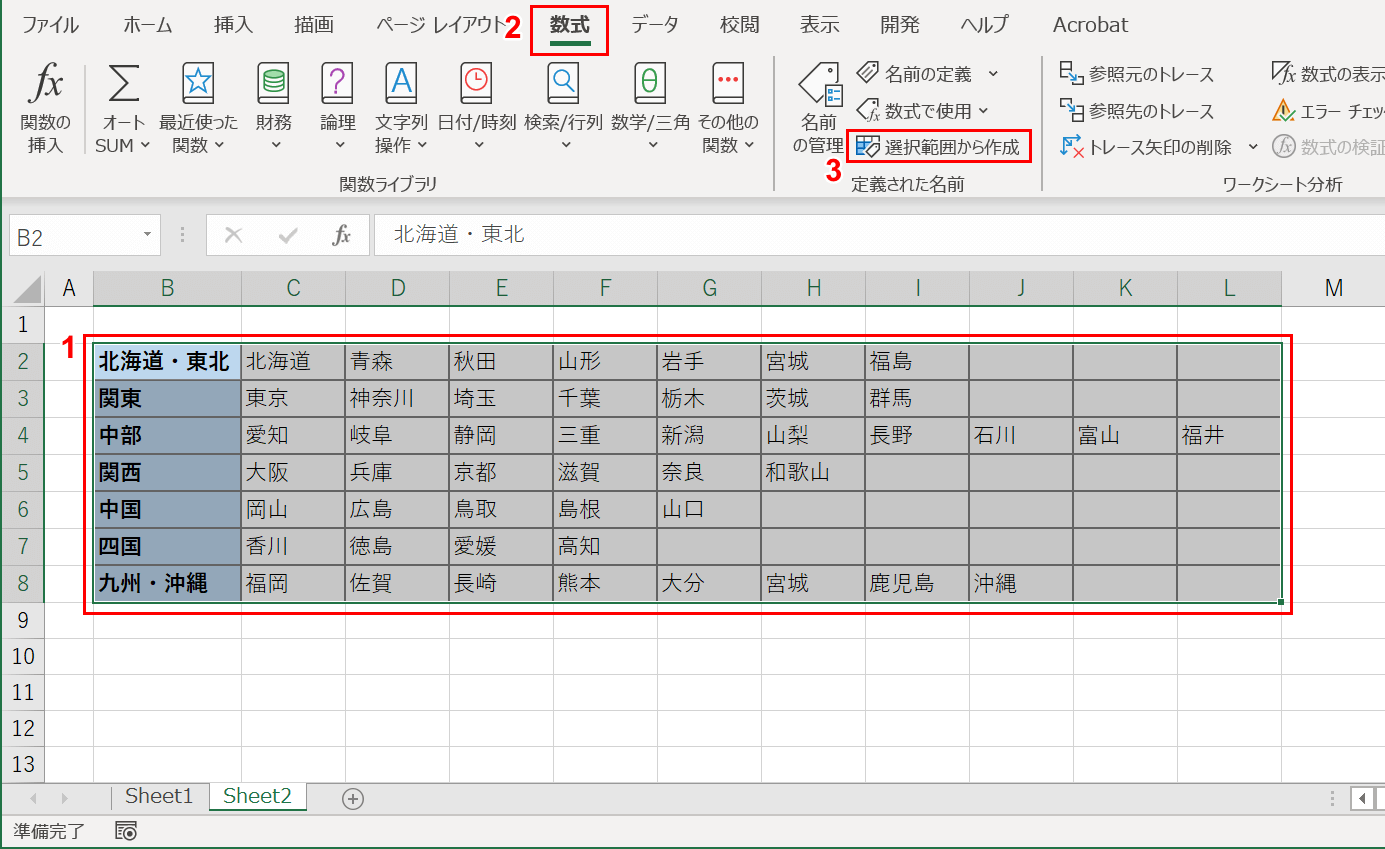Select the Sheet1 sheet tab

pos(158,797)
